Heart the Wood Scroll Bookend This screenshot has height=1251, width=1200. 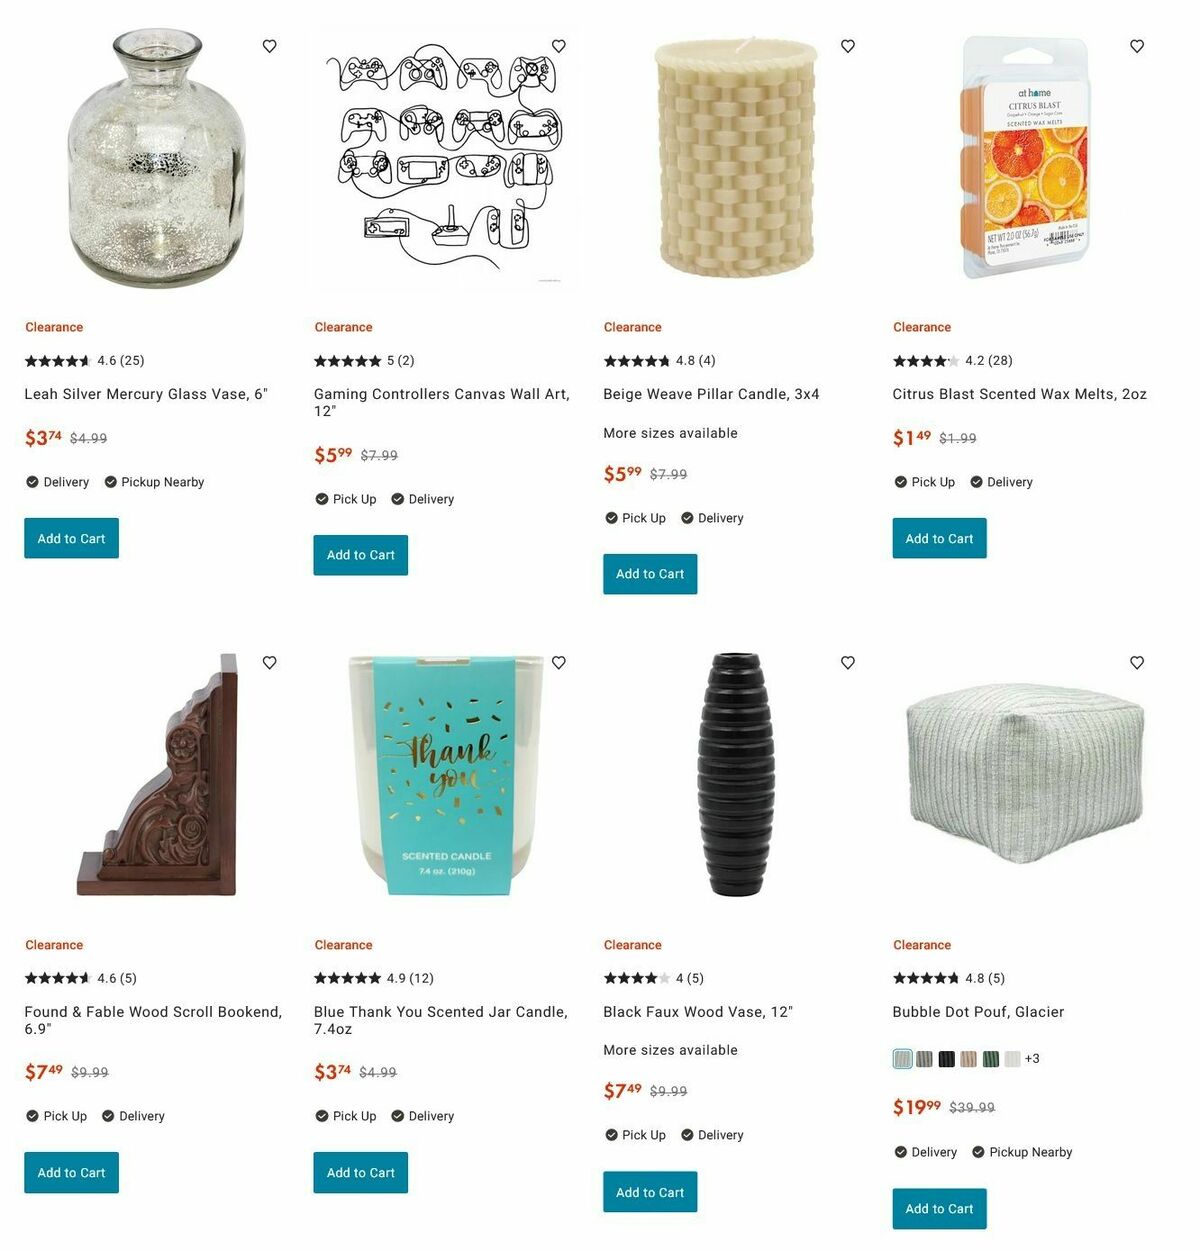[x=269, y=662]
